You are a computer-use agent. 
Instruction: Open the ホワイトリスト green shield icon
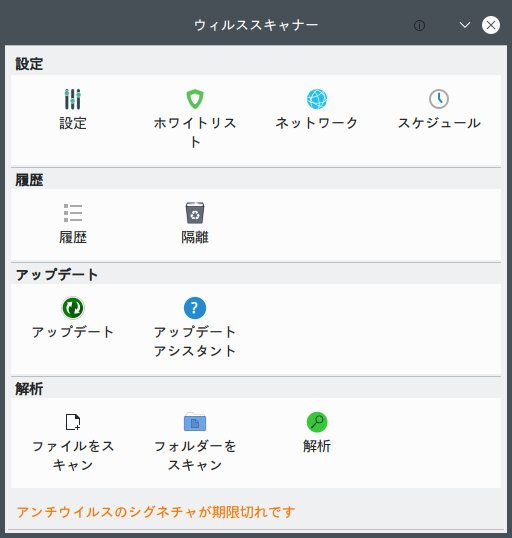point(195,99)
